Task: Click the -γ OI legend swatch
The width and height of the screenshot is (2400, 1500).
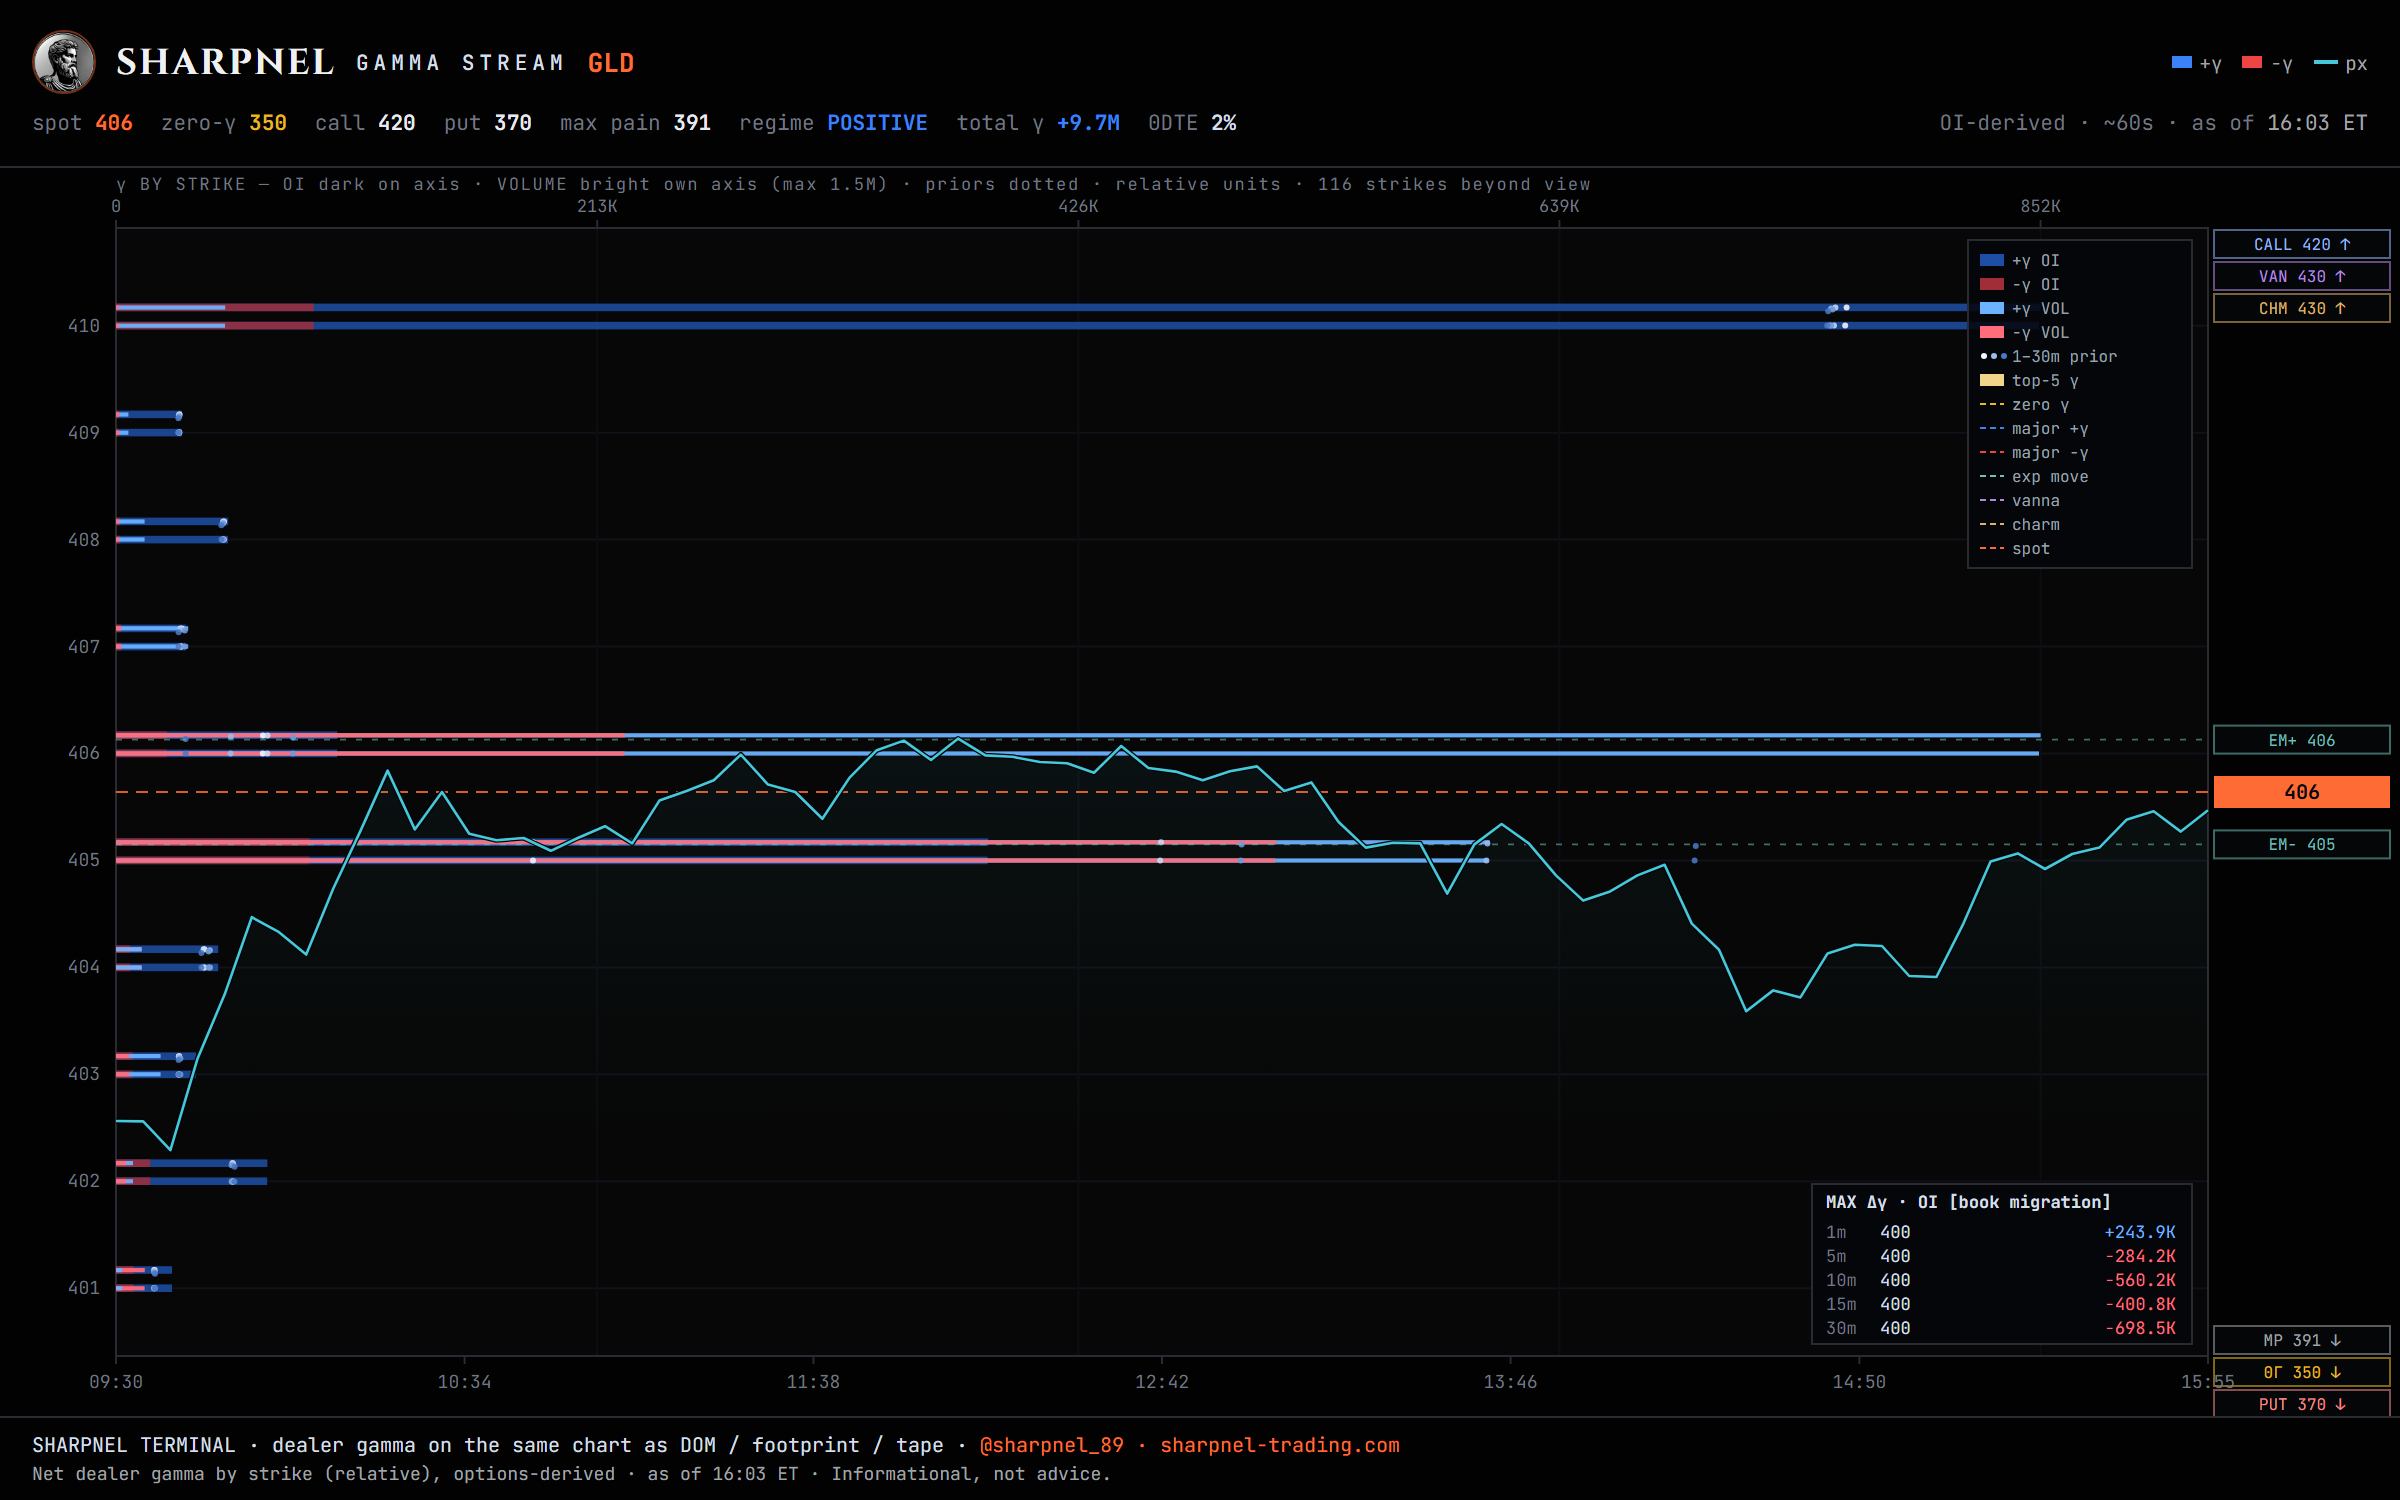Action: pyautogui.click(x=1991, y=284)
